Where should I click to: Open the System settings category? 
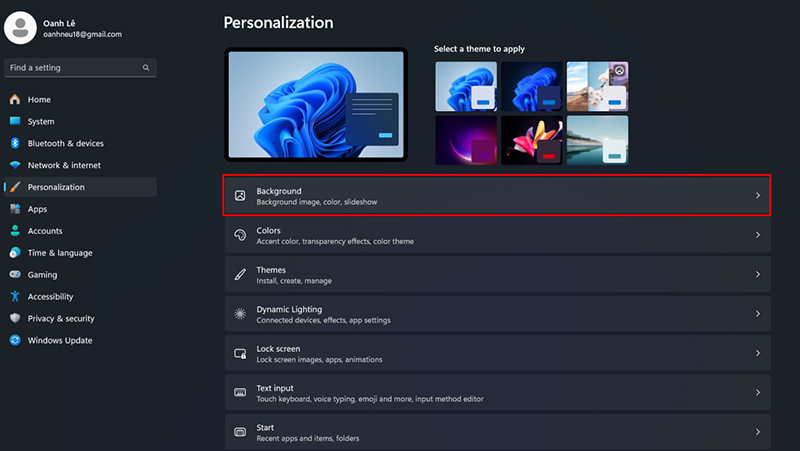(x=41, y=121)
